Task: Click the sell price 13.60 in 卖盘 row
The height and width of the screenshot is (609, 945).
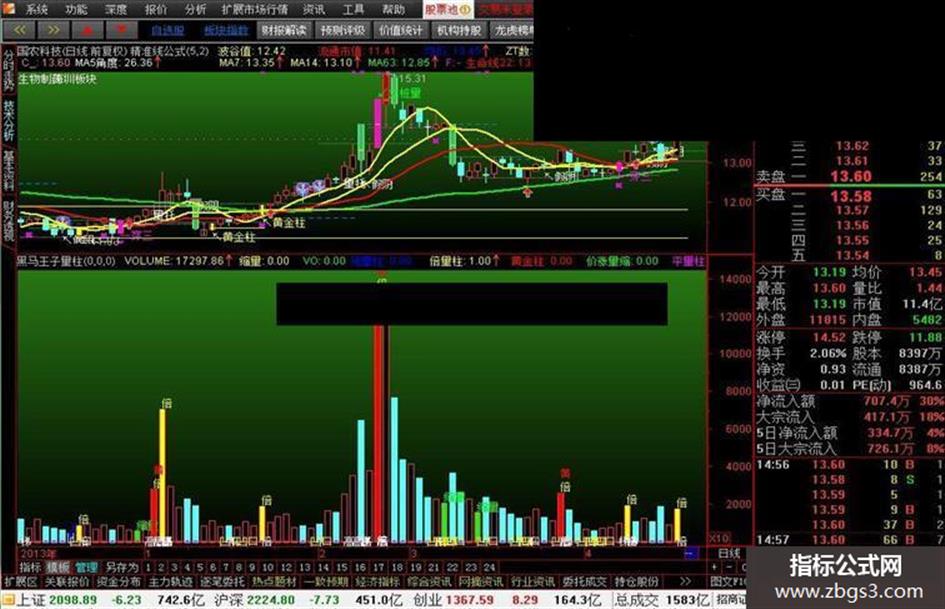Action: [851, 176]
